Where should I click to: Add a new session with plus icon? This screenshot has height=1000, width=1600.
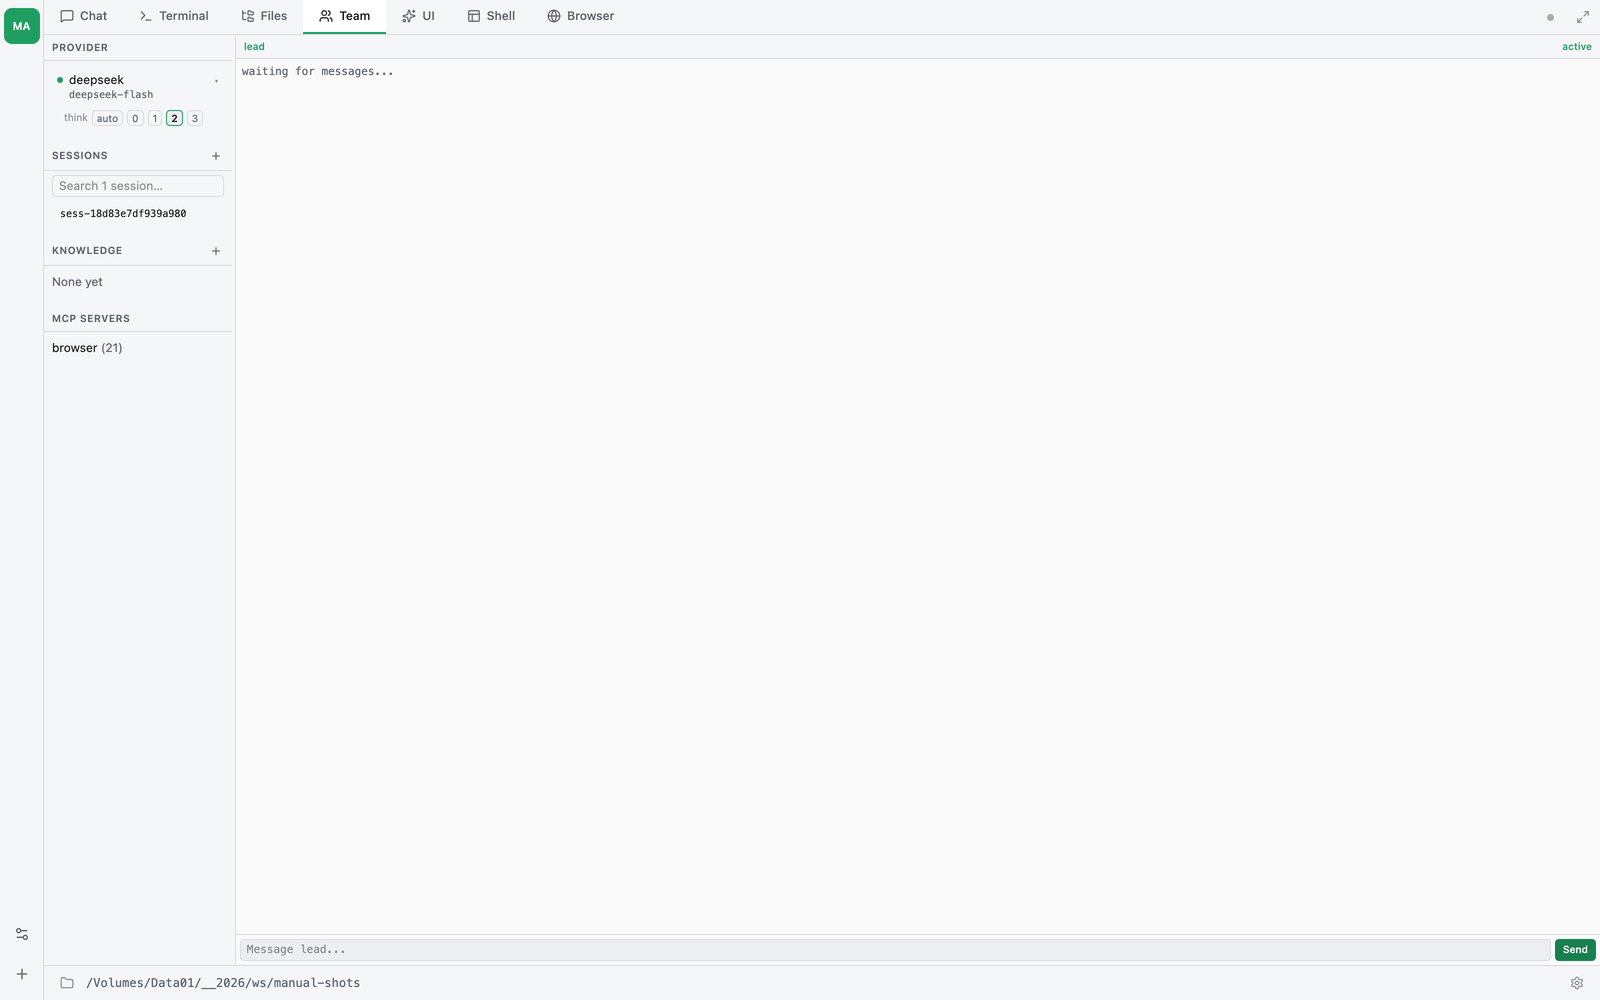[x=216, y=156]
